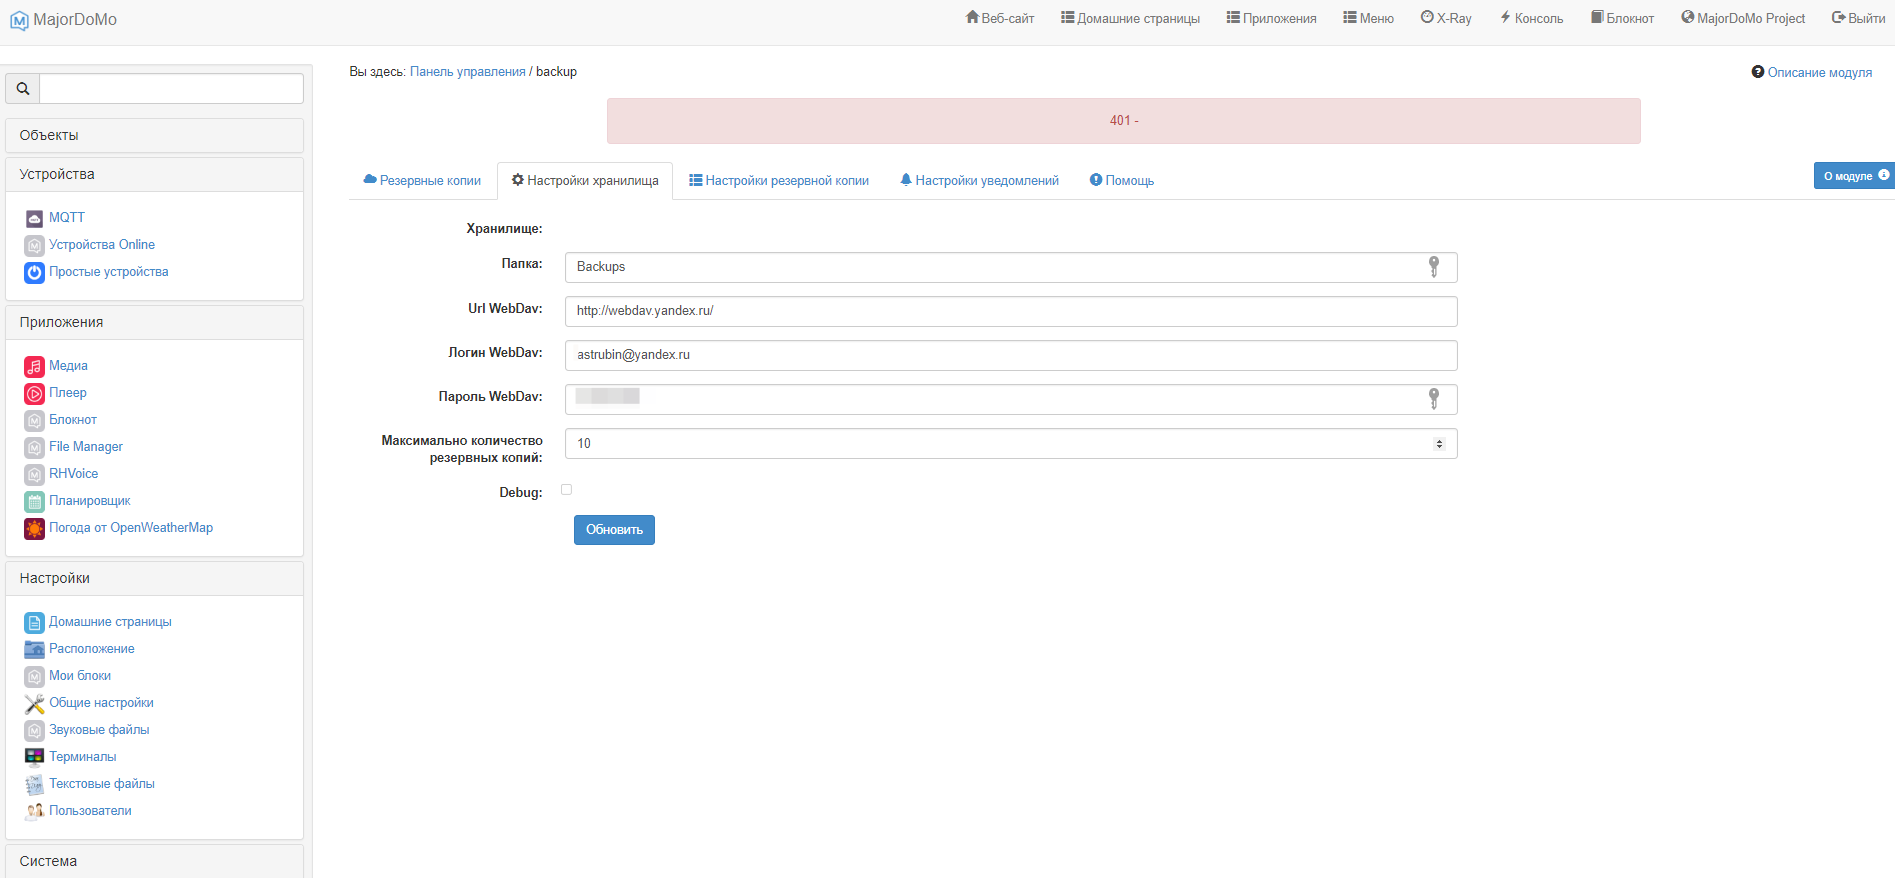Open Настройки уведомлений tab
Screen dimensions: 1895x878
point(979,181)
